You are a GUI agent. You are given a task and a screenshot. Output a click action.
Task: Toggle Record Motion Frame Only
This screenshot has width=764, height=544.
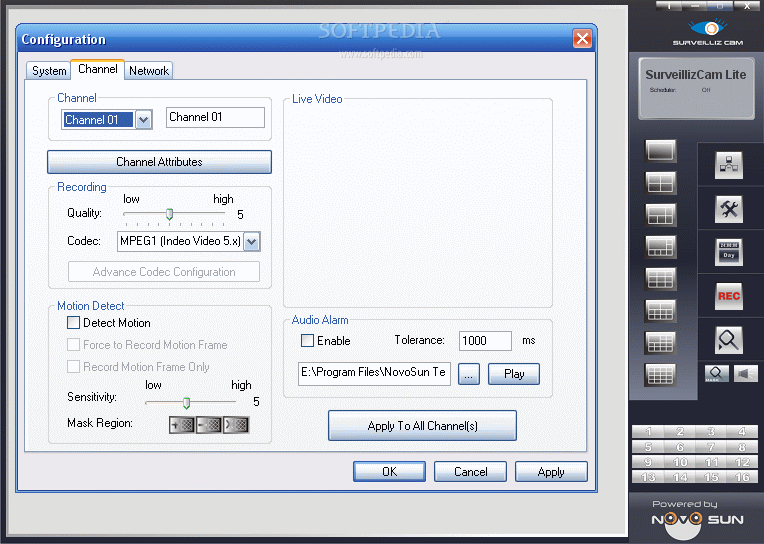[74, 367]
